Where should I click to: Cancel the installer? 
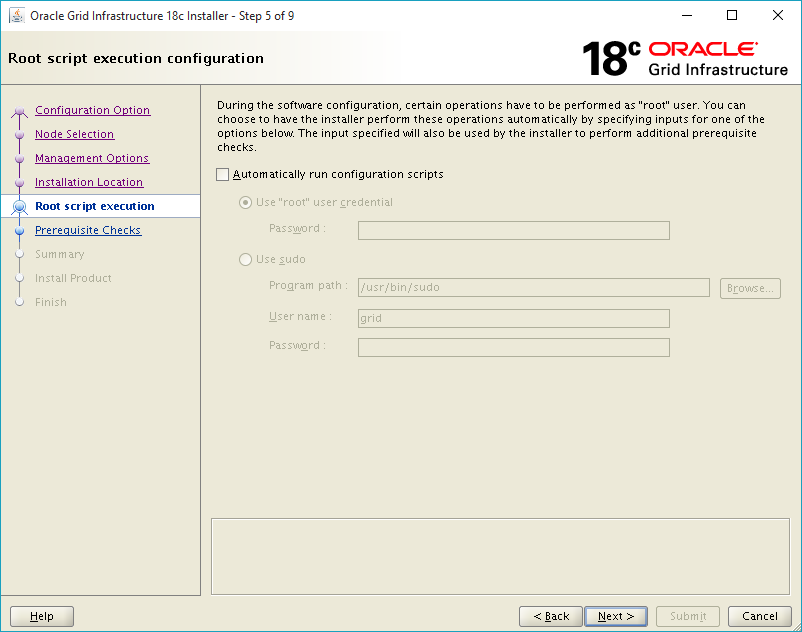pyautogui.click(x=760, y=616)
